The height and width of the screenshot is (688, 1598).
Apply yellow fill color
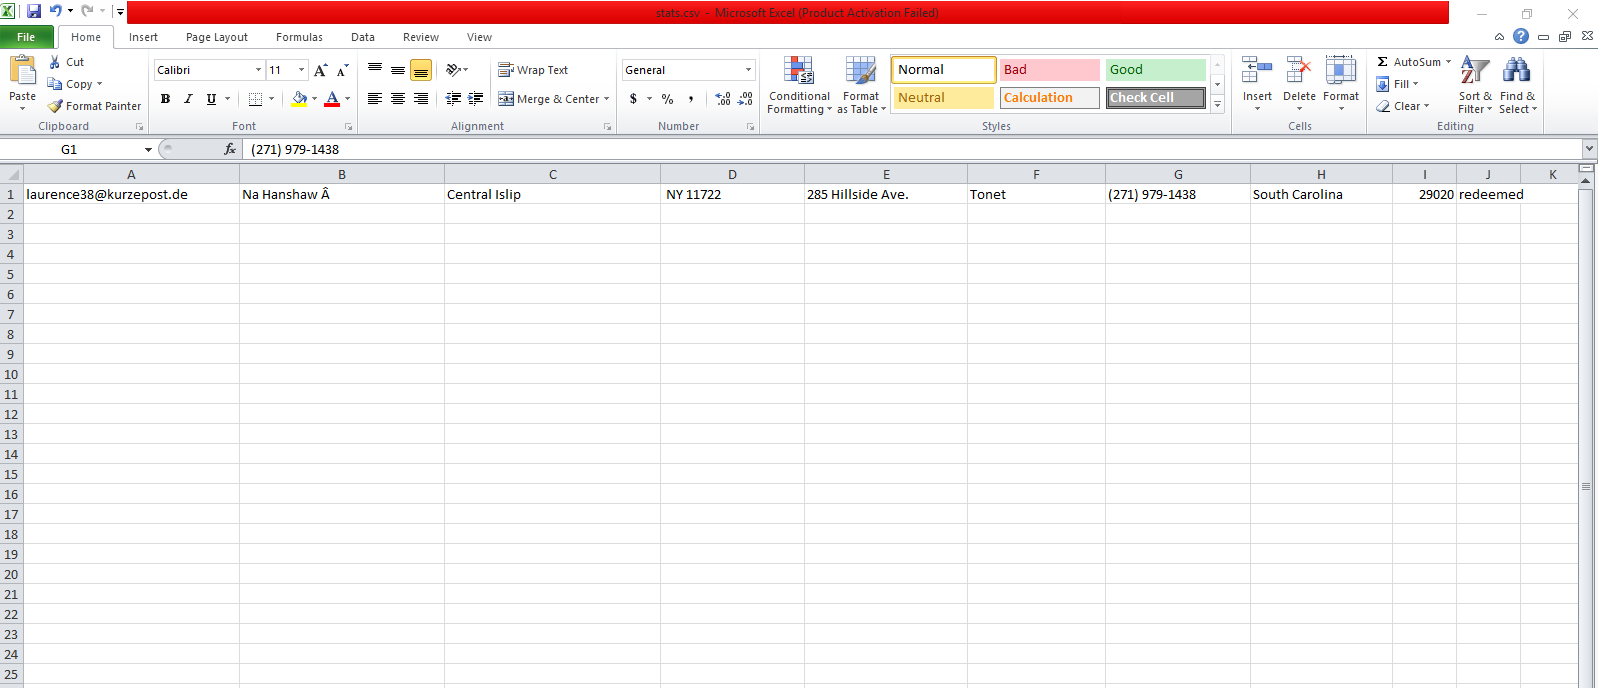point(299,99)
